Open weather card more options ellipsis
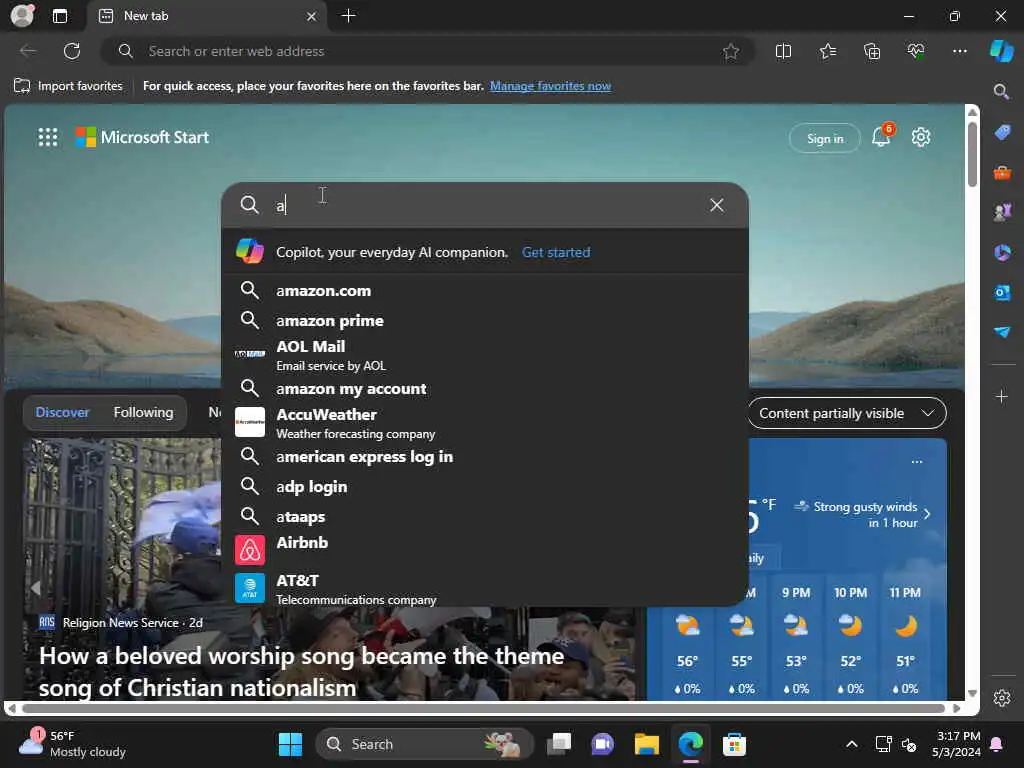1024x768 pixels. tap(917, 461)
